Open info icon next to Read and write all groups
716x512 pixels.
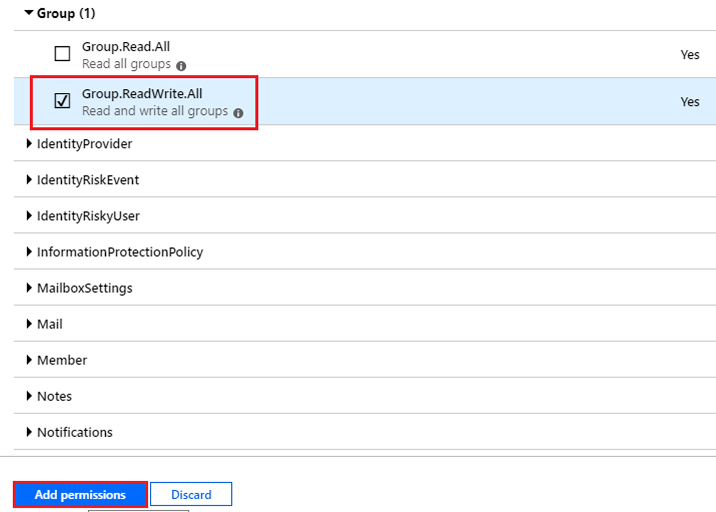(238, 113)
